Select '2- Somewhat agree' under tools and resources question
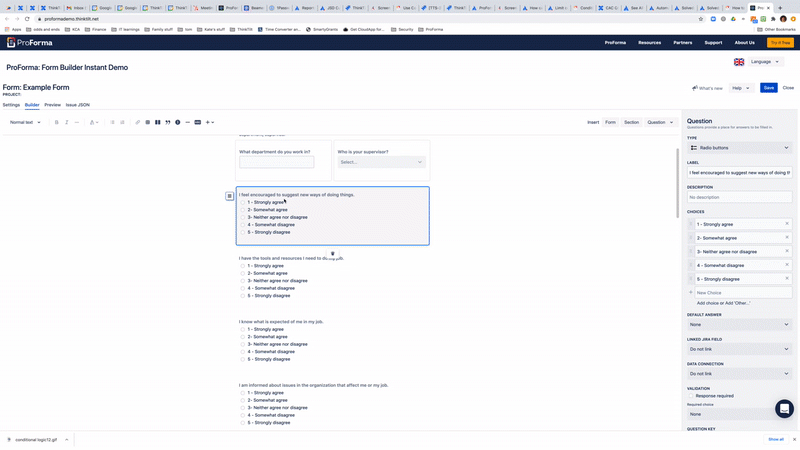Image resolution: width=800 pixels, height=450 pixels. click(243, 273)
